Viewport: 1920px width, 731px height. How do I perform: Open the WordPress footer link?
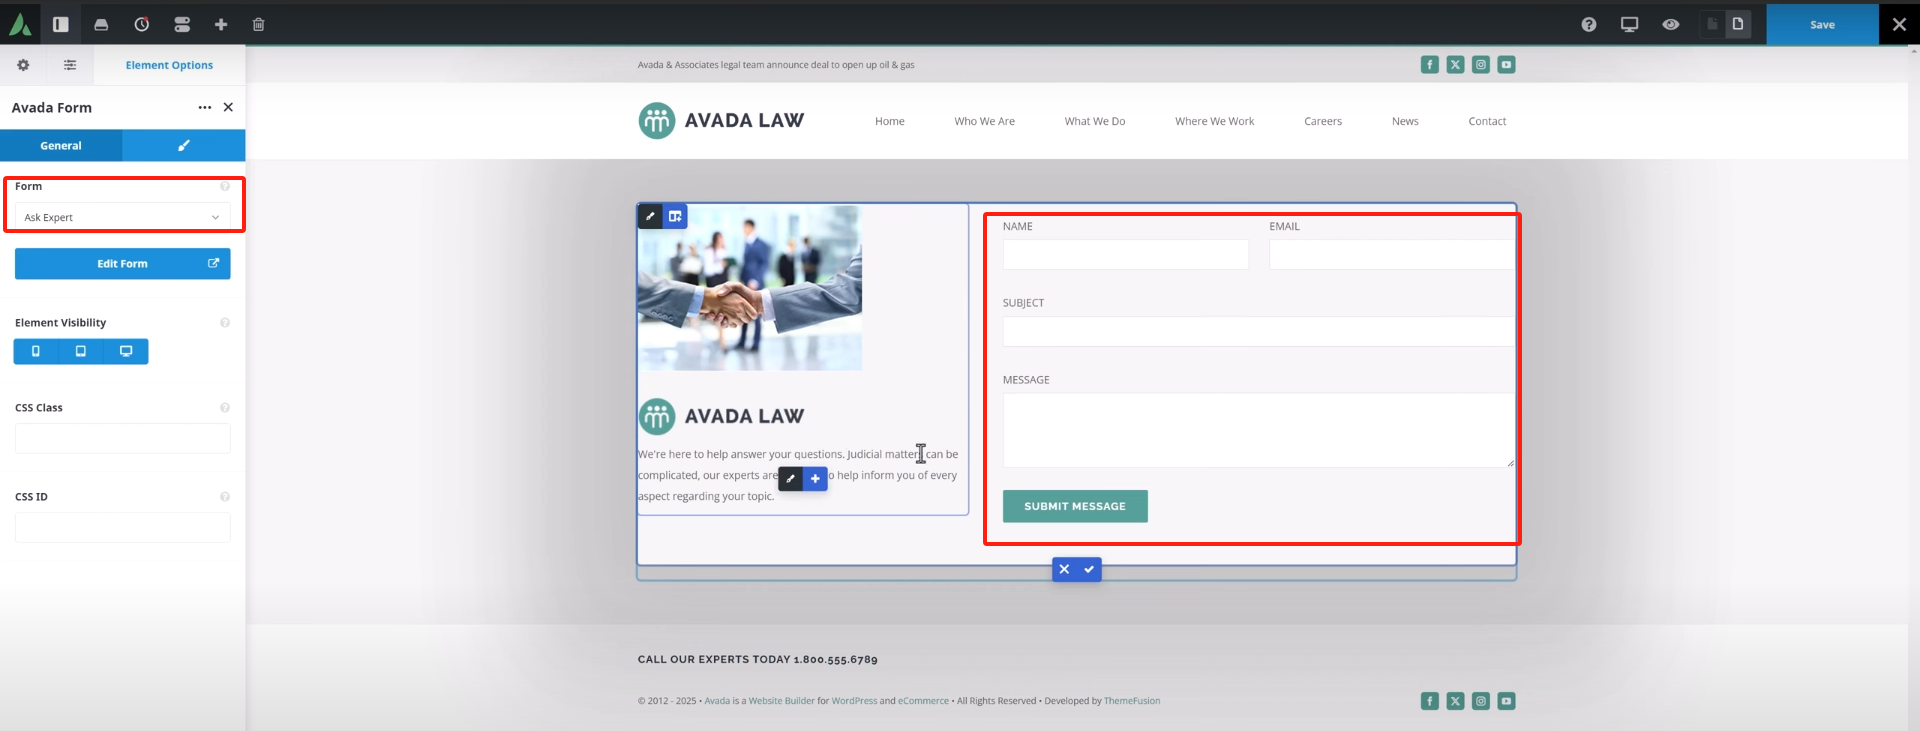(x=854, y=701)
